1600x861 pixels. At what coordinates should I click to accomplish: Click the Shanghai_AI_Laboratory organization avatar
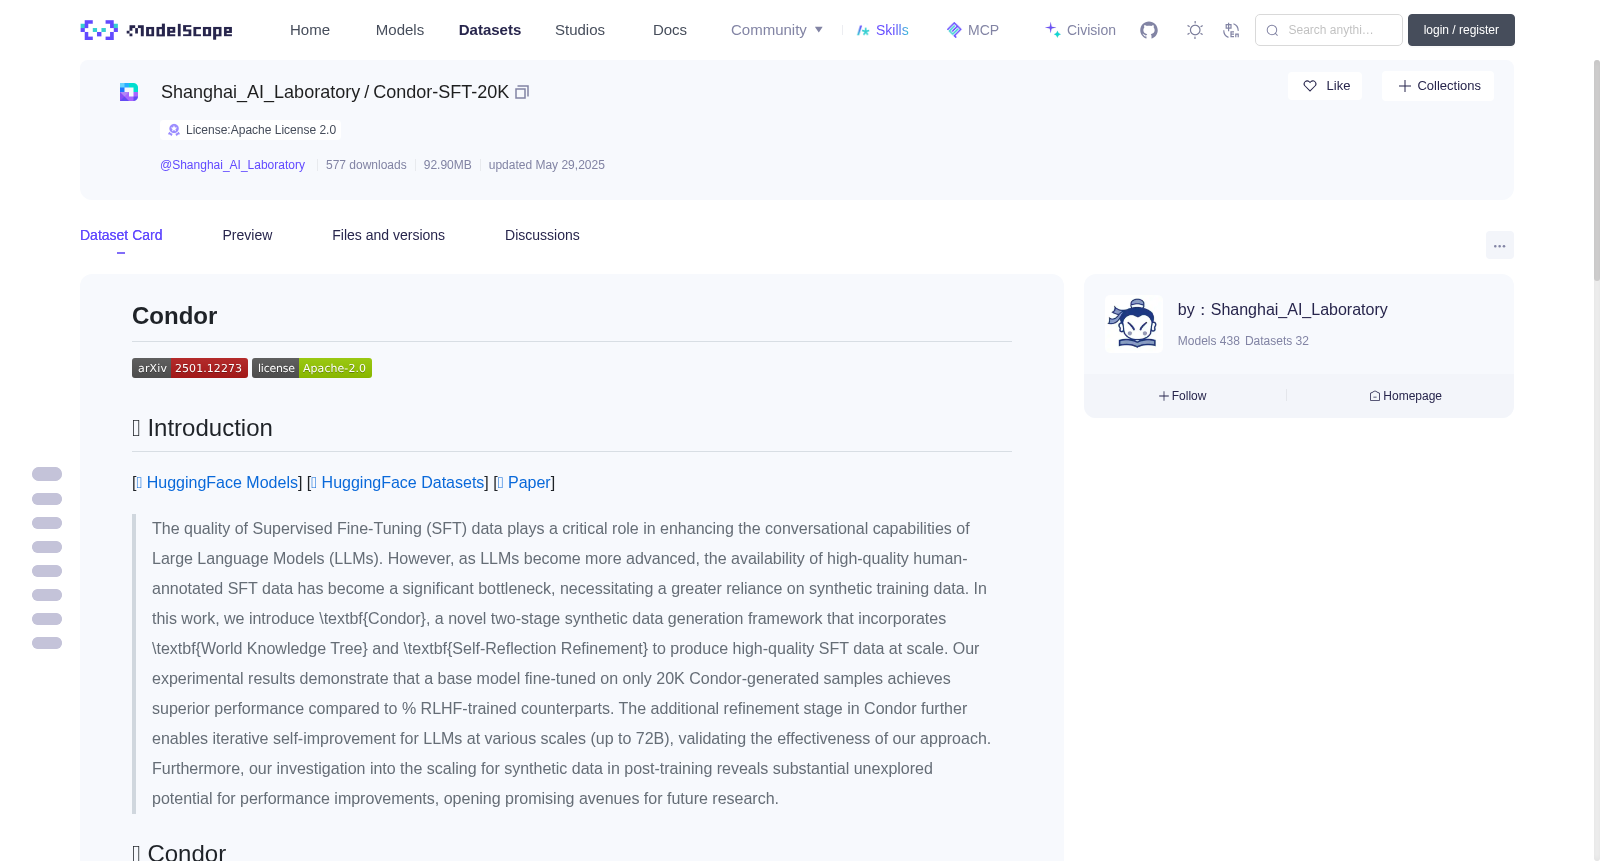[1134, 324]
